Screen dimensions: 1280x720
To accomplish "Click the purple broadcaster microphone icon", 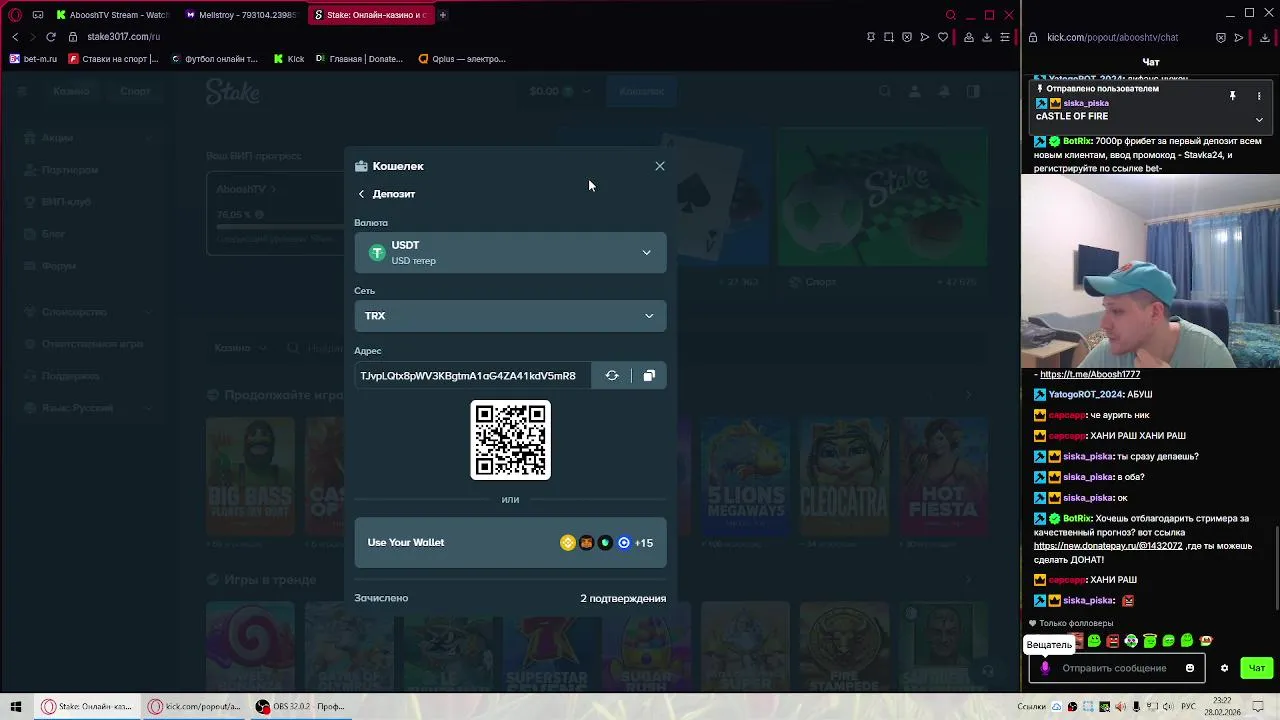I will coord(1045,668).
